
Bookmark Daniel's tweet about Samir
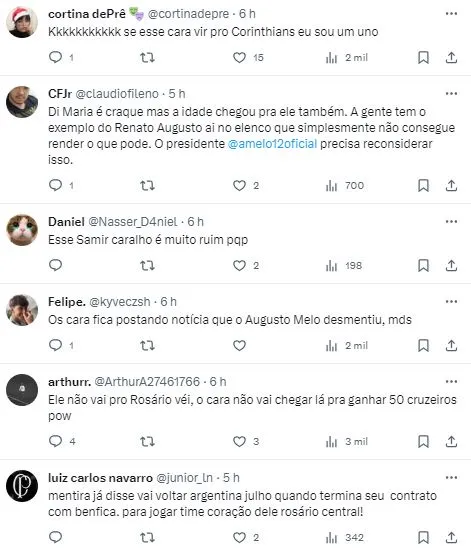[423, 265]
